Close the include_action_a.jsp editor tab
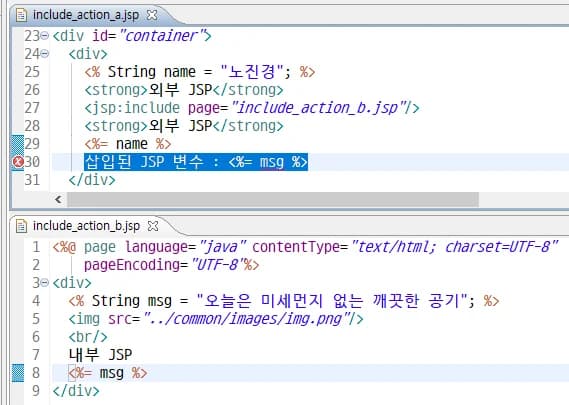This screenshot has height=405, width=569. 152,15
